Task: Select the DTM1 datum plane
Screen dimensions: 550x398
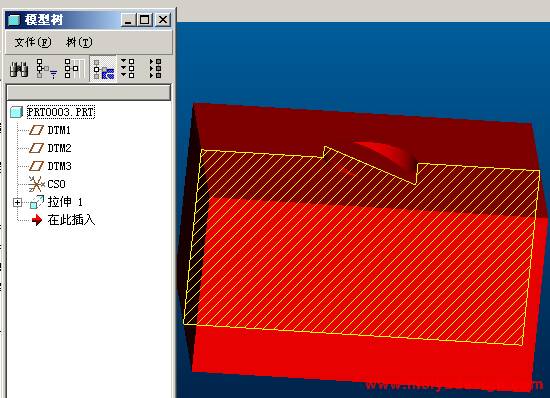Action: (59, 130)
